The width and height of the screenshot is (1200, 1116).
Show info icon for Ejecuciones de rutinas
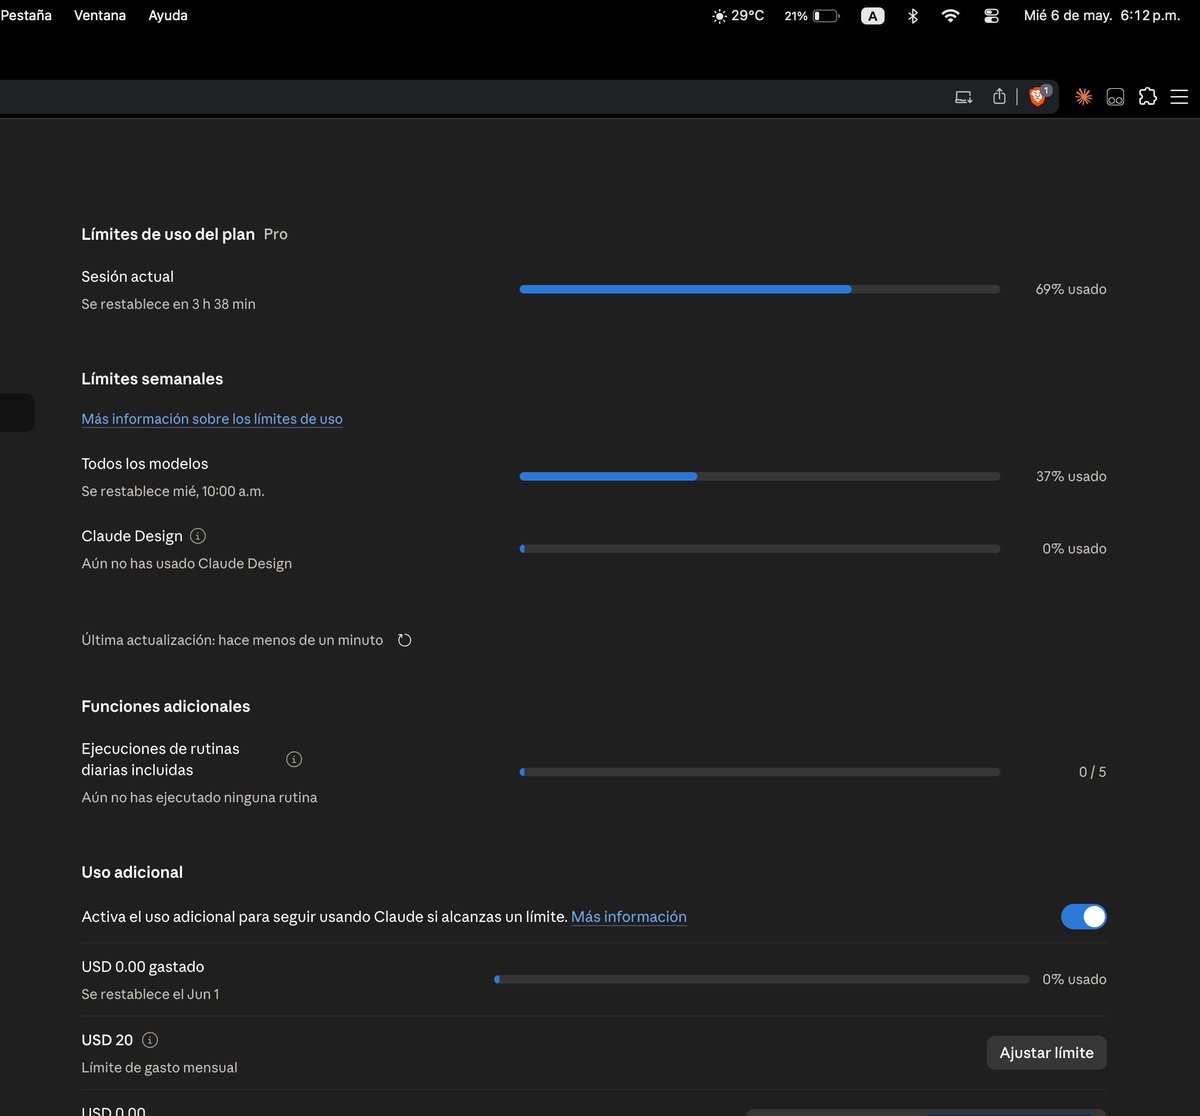coord(294,759)
